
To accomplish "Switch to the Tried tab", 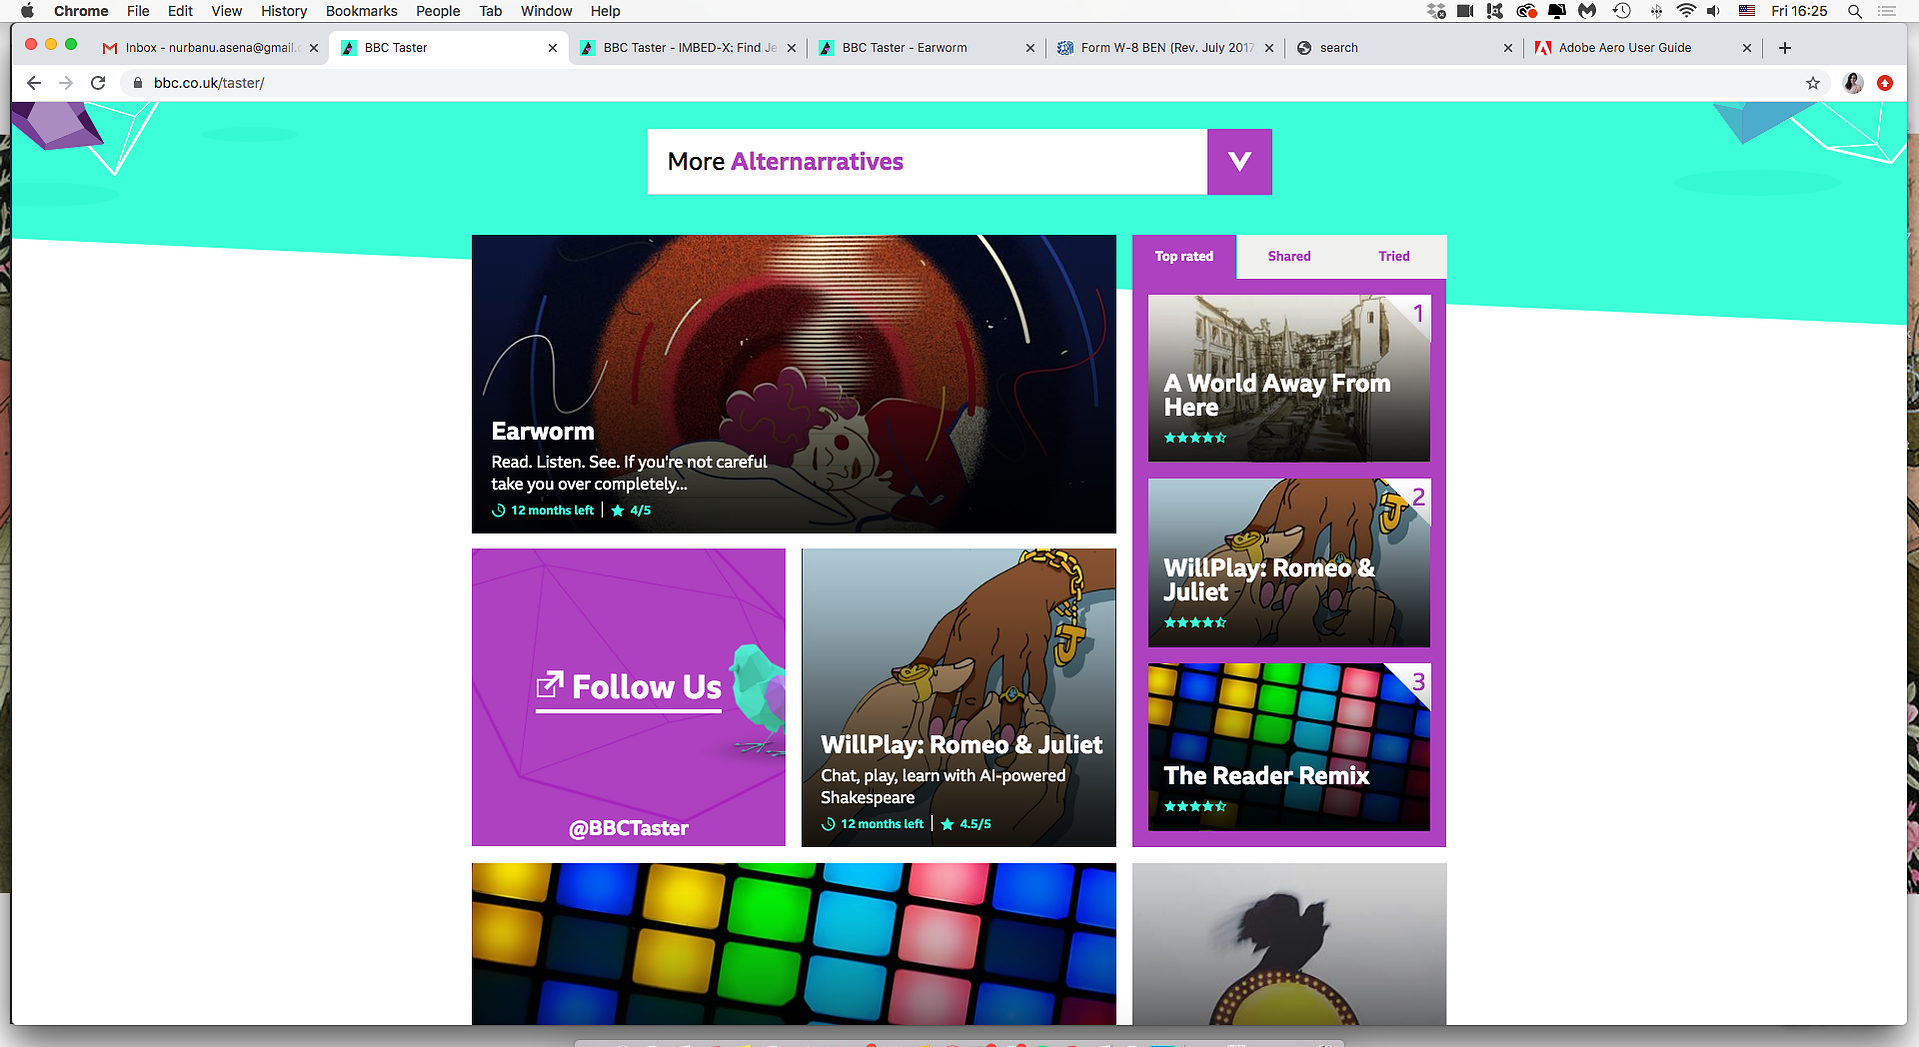I will tap(1394, 257).
